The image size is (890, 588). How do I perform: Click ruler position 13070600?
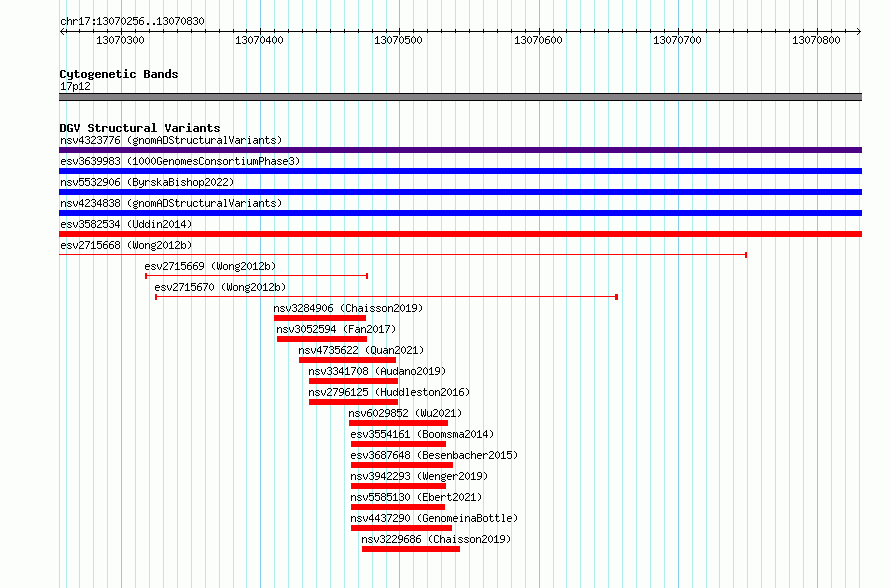pos(538,40)
